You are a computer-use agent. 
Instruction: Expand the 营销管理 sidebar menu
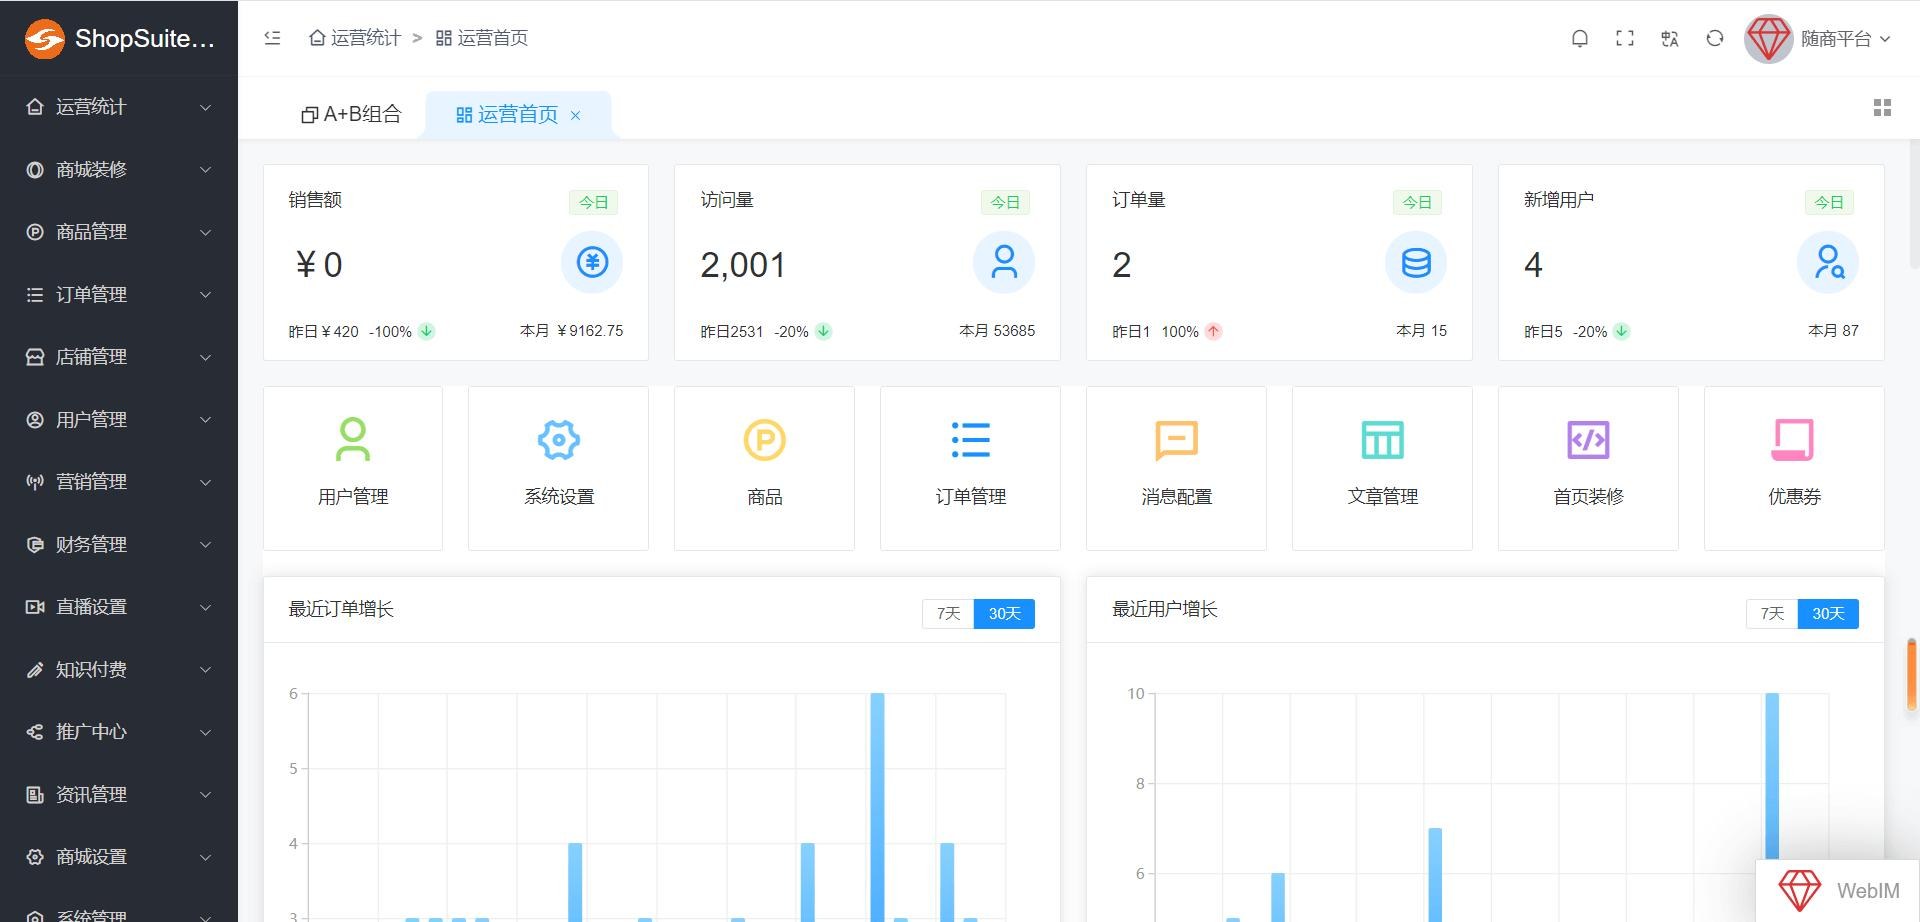coord(119,482)
